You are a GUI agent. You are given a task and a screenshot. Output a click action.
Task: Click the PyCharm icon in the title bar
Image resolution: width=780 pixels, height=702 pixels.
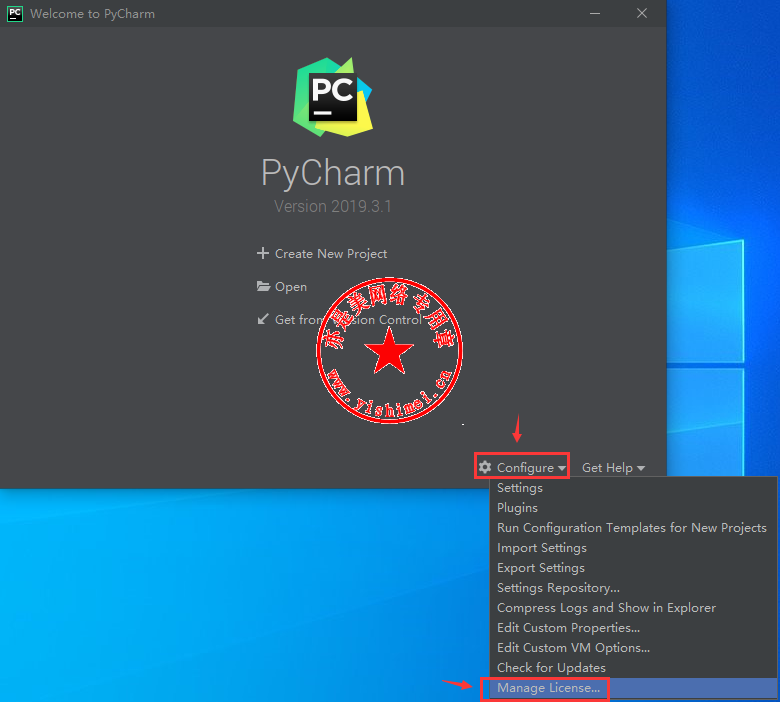15,13
